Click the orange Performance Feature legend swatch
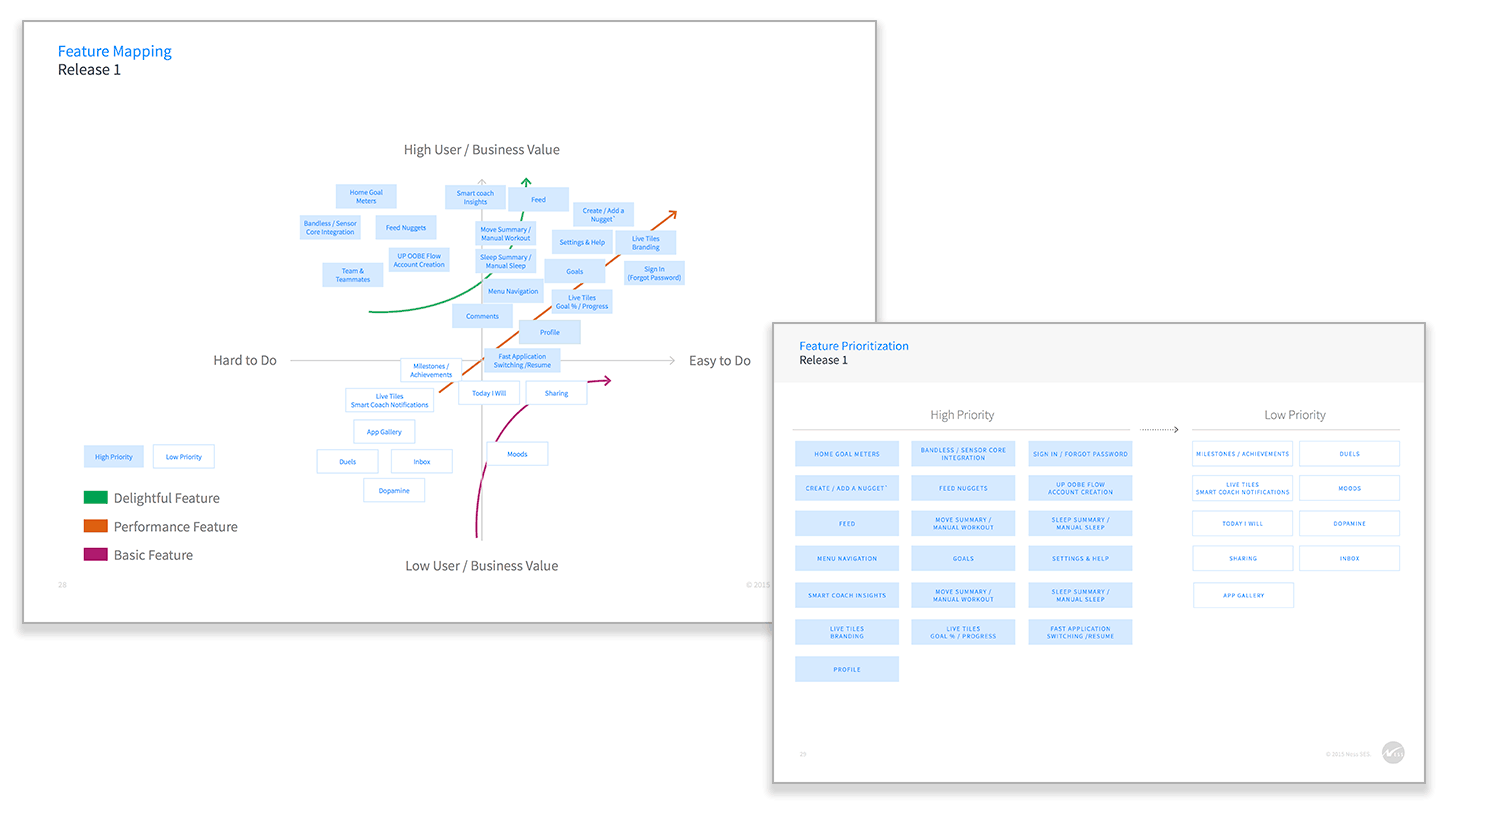This screenshot has height=839, width=1493. (x=96, y=526)
